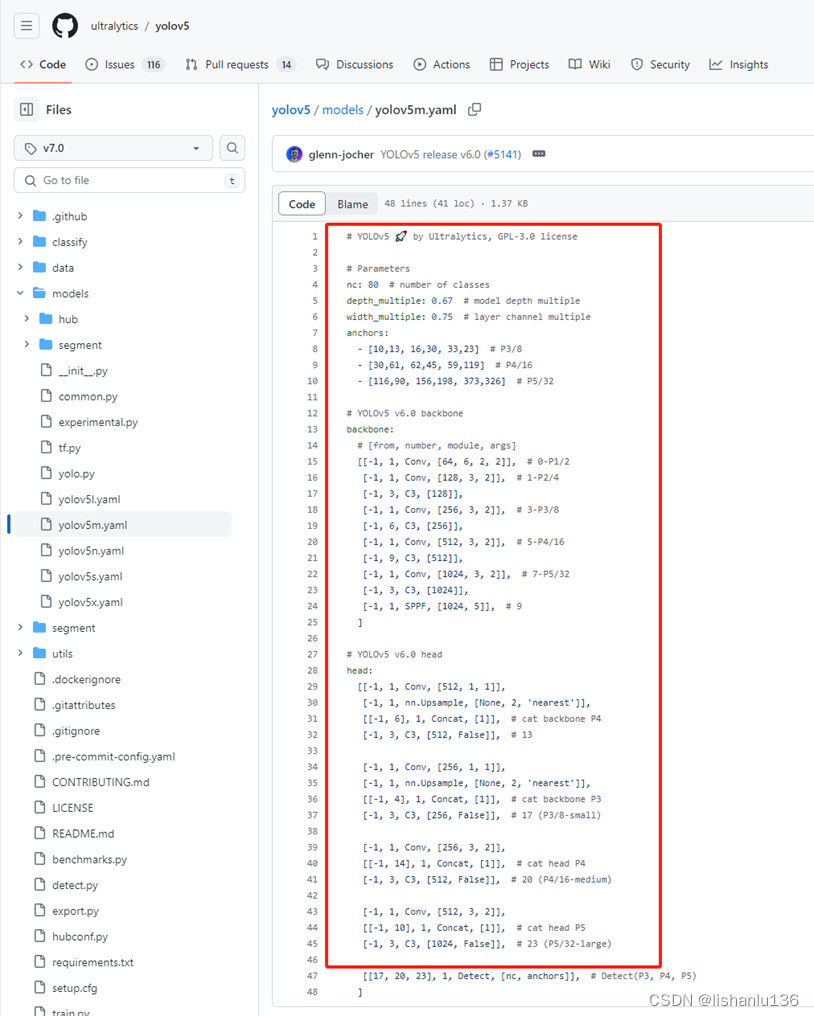Screen dimensions: 814x1016
Task: Open the hamburger navigation menu
Action: (27, 26)
